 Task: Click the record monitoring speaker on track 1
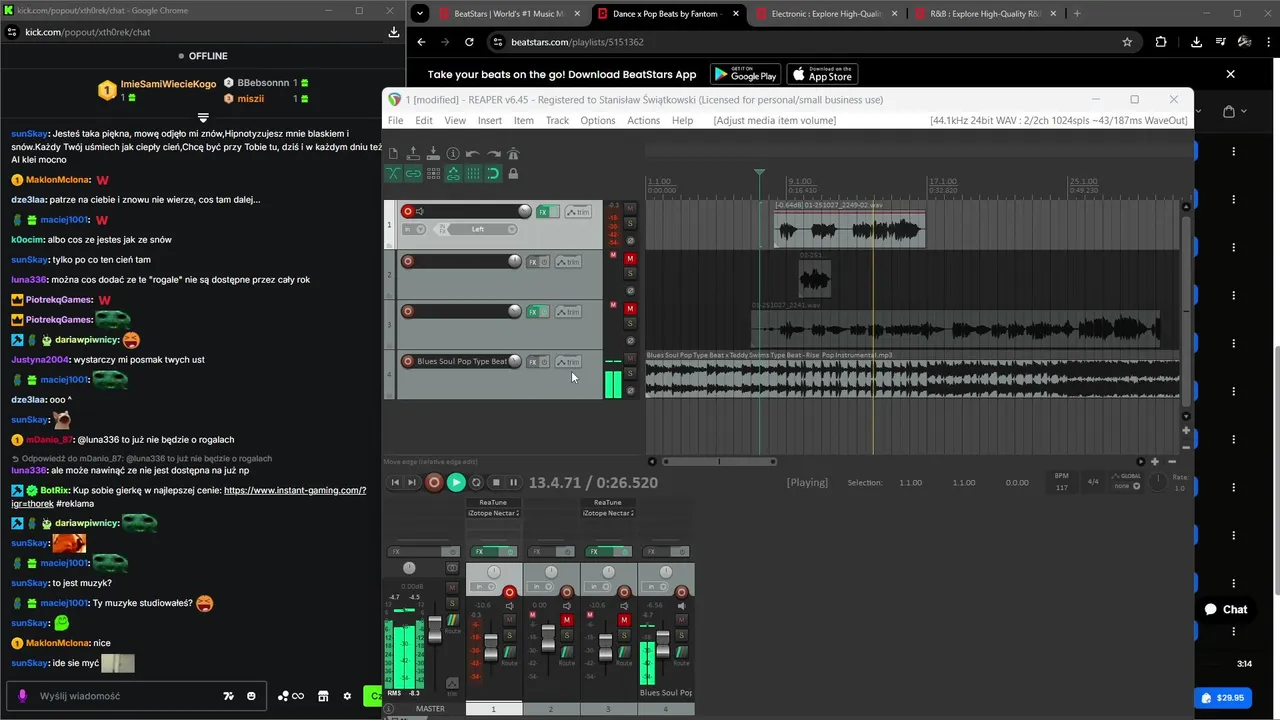(419, 211)
